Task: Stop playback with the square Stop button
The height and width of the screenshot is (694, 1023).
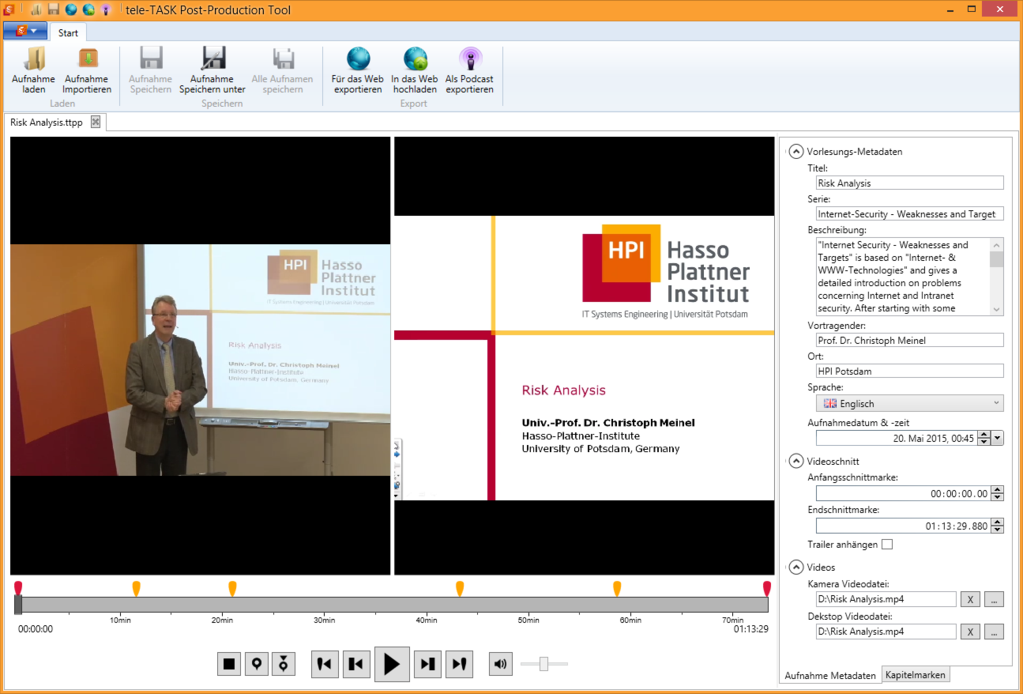Action: click(x=229, y=663)
